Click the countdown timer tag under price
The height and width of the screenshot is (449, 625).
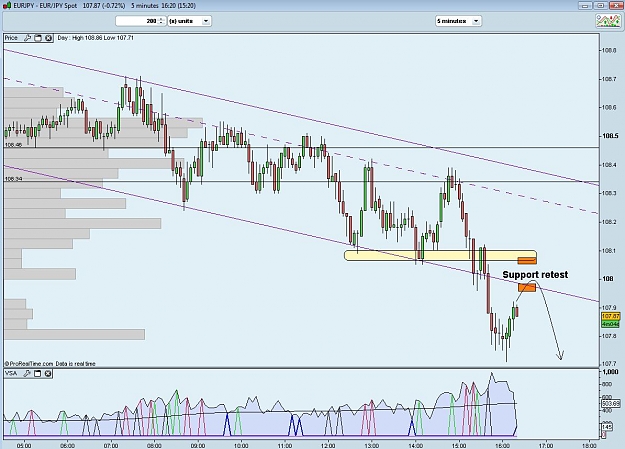coord(611,324)
